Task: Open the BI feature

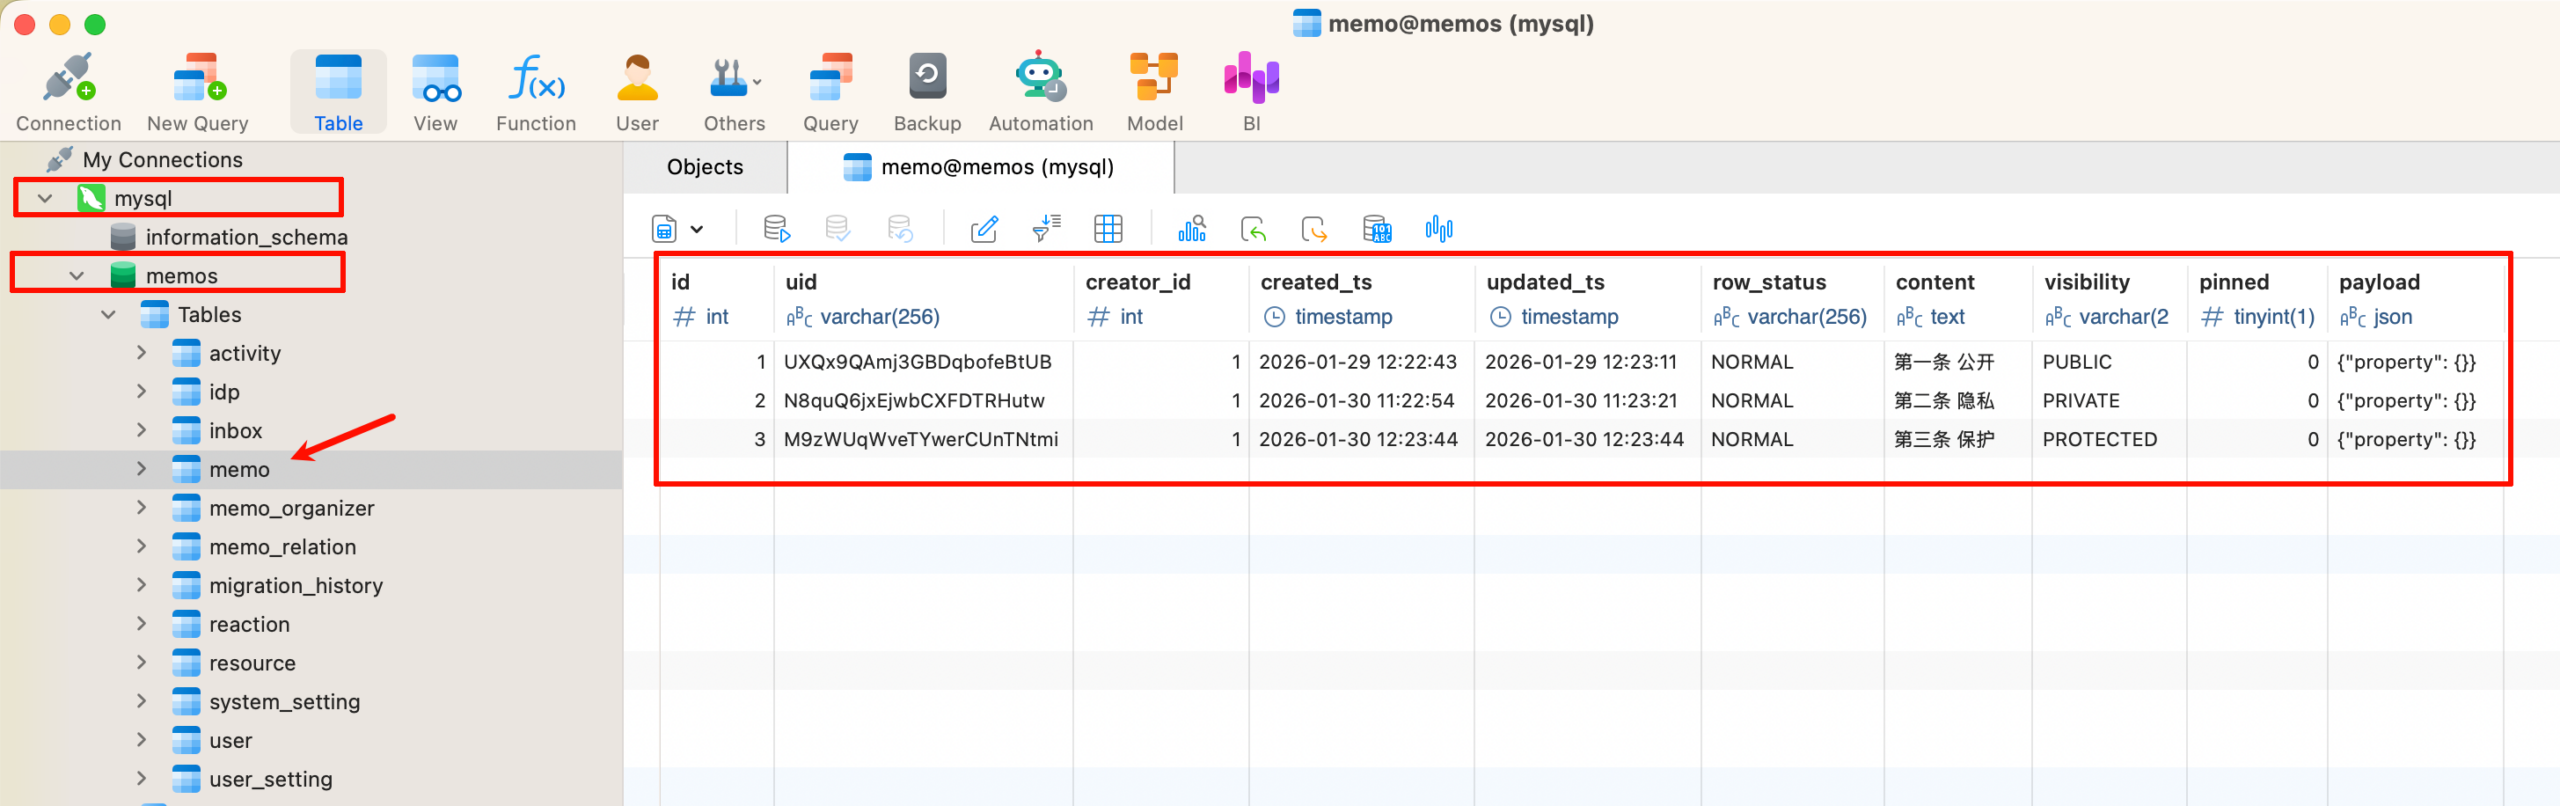Action: point(1251,92)
